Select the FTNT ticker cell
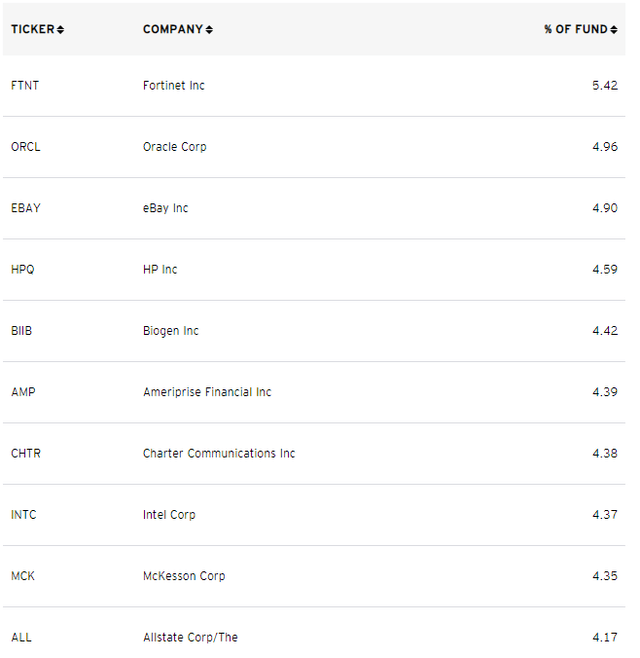Image resolution: width=640 pixels, height=658 pixels. pyautogui.click(x=25, y=86)
